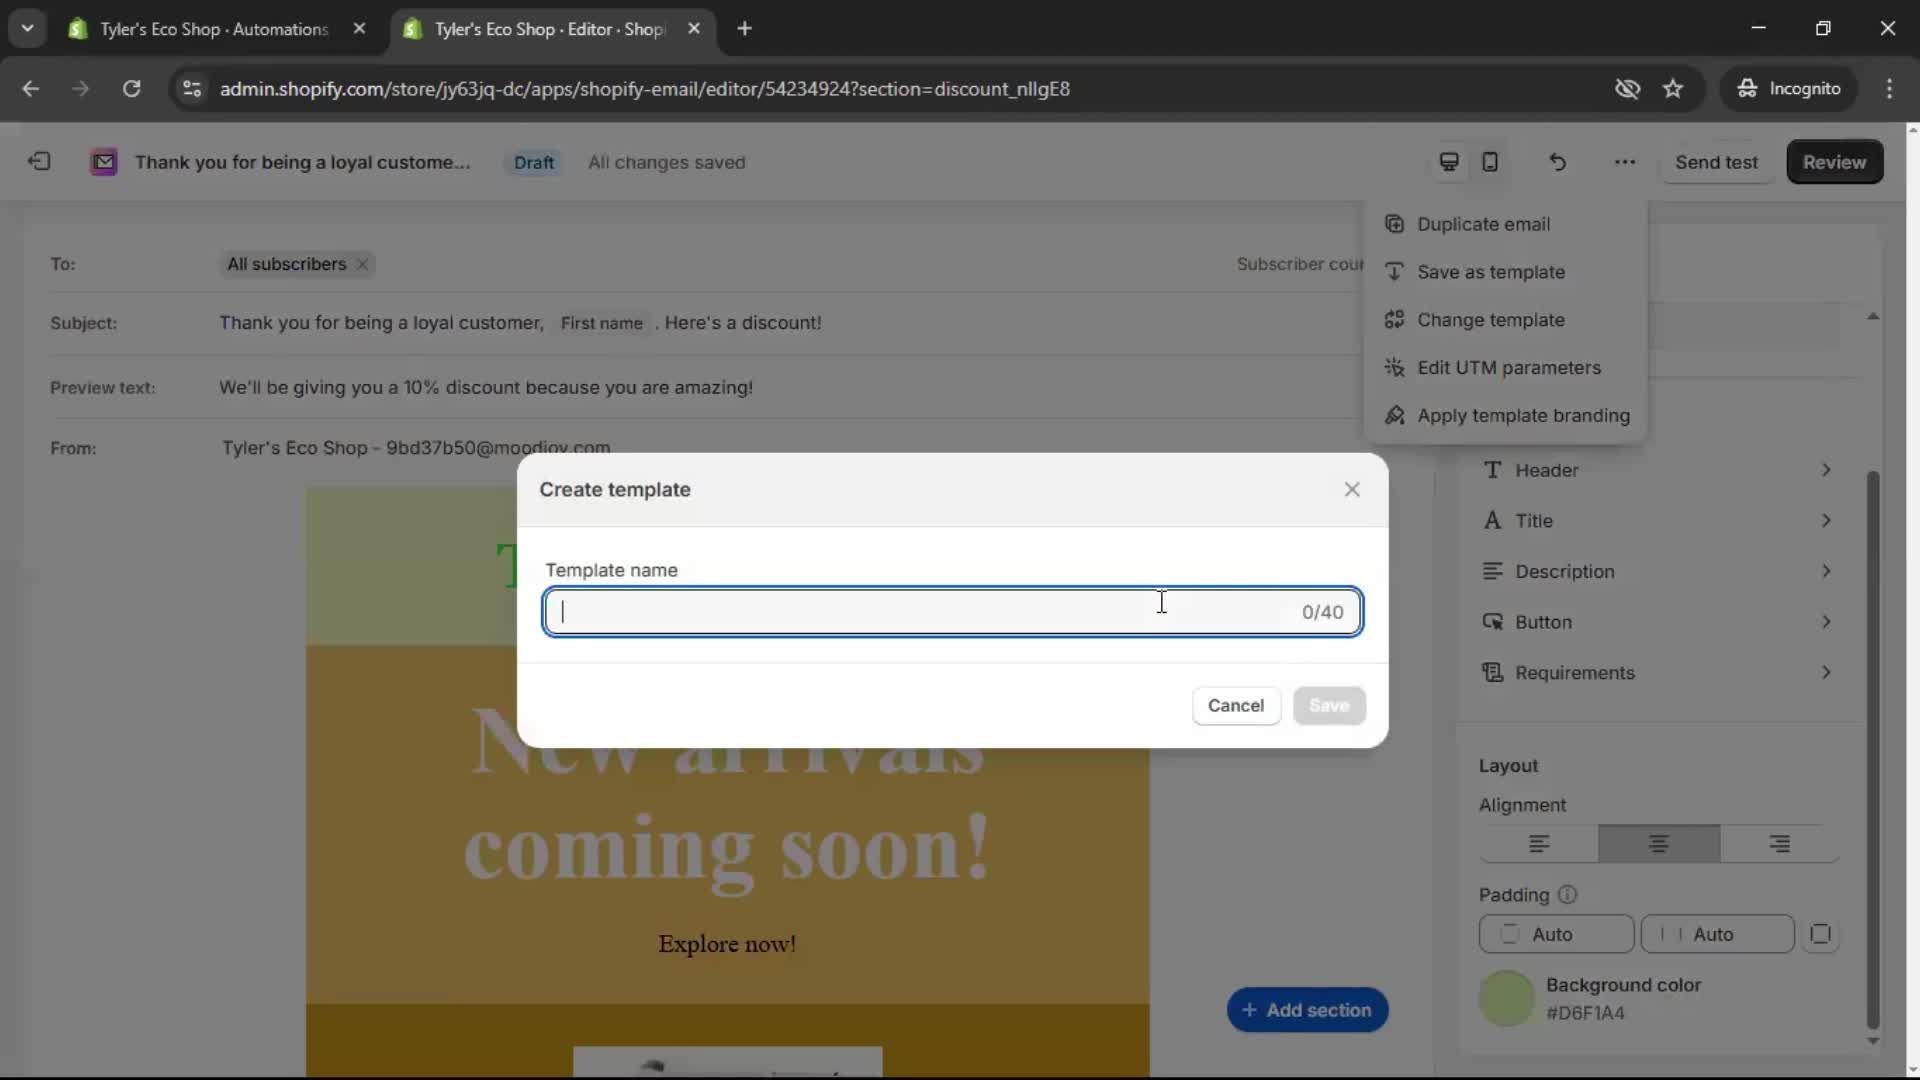Select left text alignment
Screen dimensions: 1920x1080
click(x=1538, y=844)
